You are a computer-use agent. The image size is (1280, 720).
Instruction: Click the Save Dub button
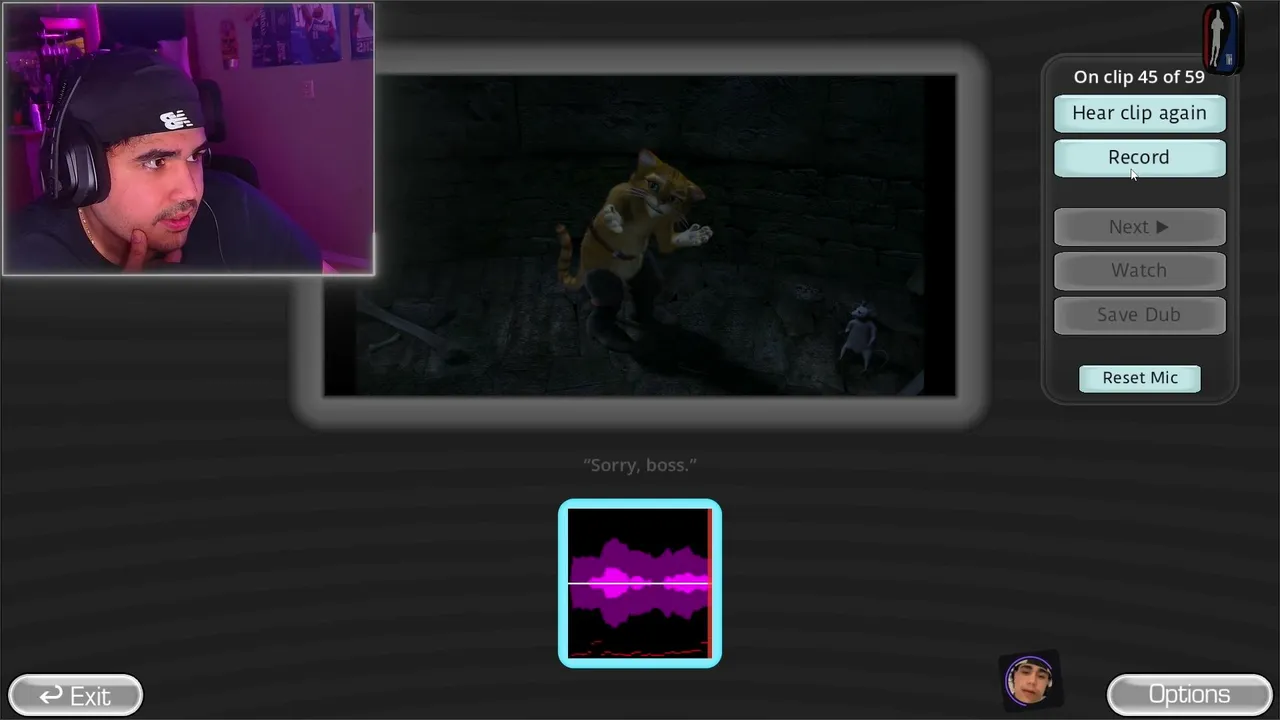(1139, 314)
